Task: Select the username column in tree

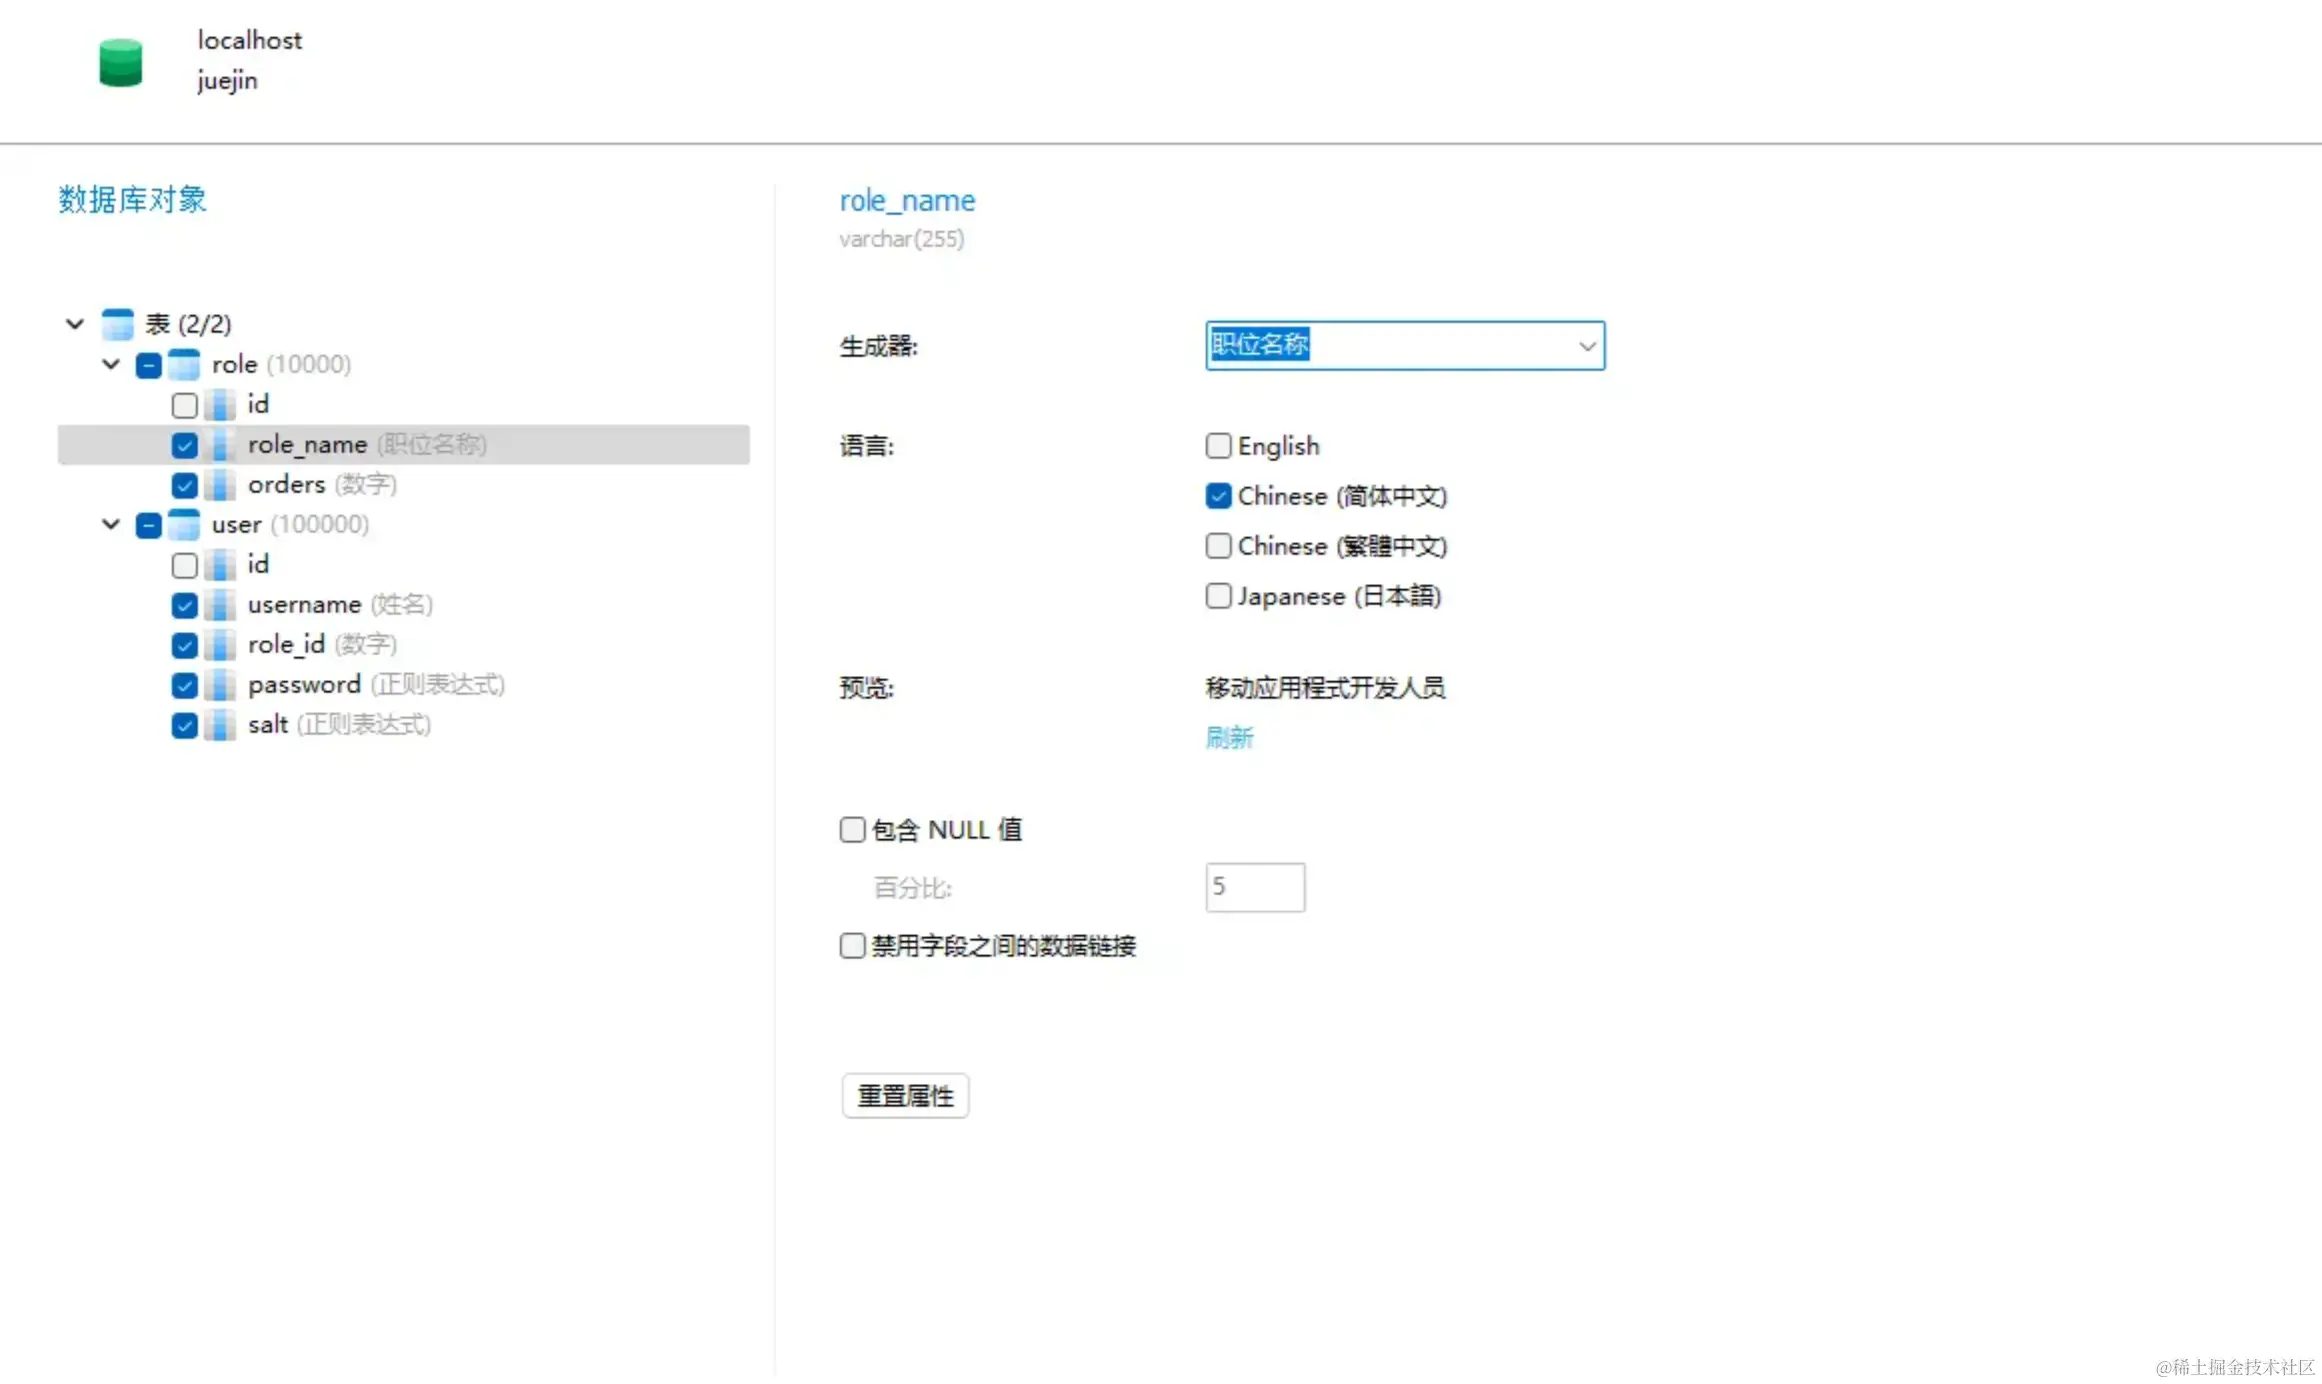Action: tap(304, 605)
